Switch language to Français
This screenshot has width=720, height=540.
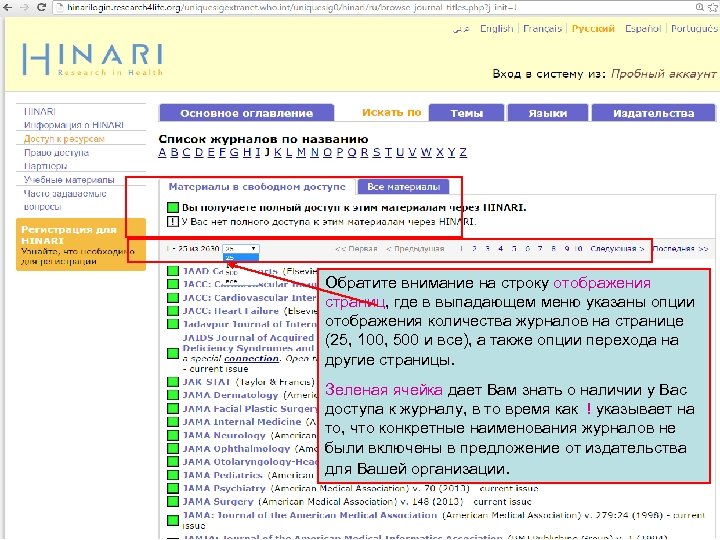[542, 28]
